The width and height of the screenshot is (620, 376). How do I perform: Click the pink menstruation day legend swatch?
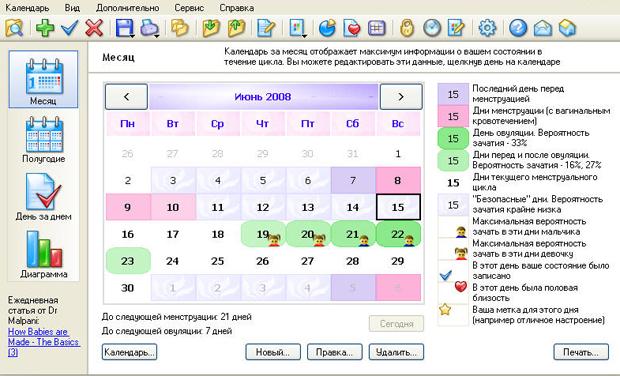click(x=453, y=116)
